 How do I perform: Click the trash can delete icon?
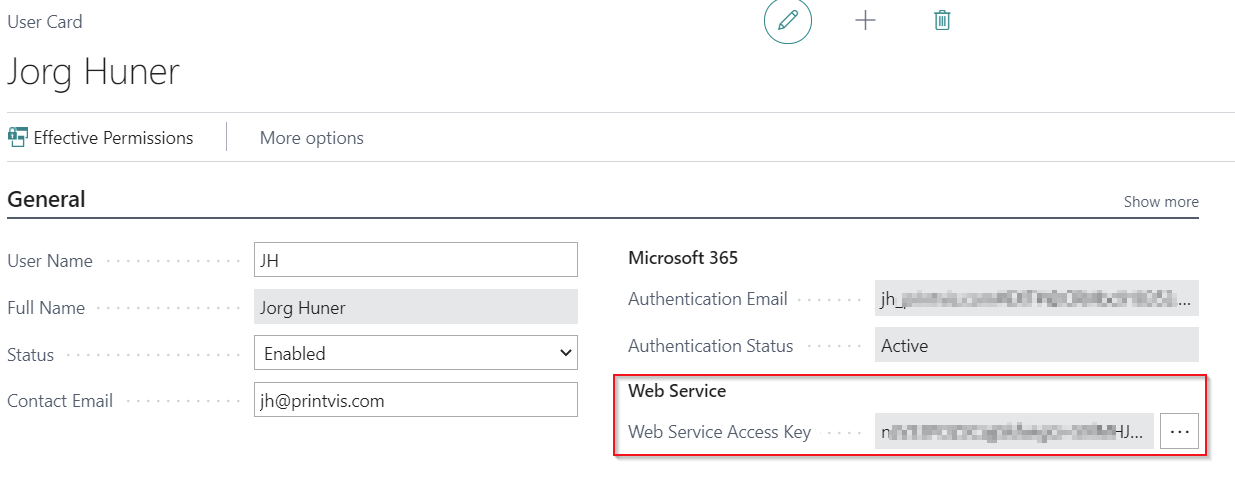pyautogui.click(x=941, y=21)
